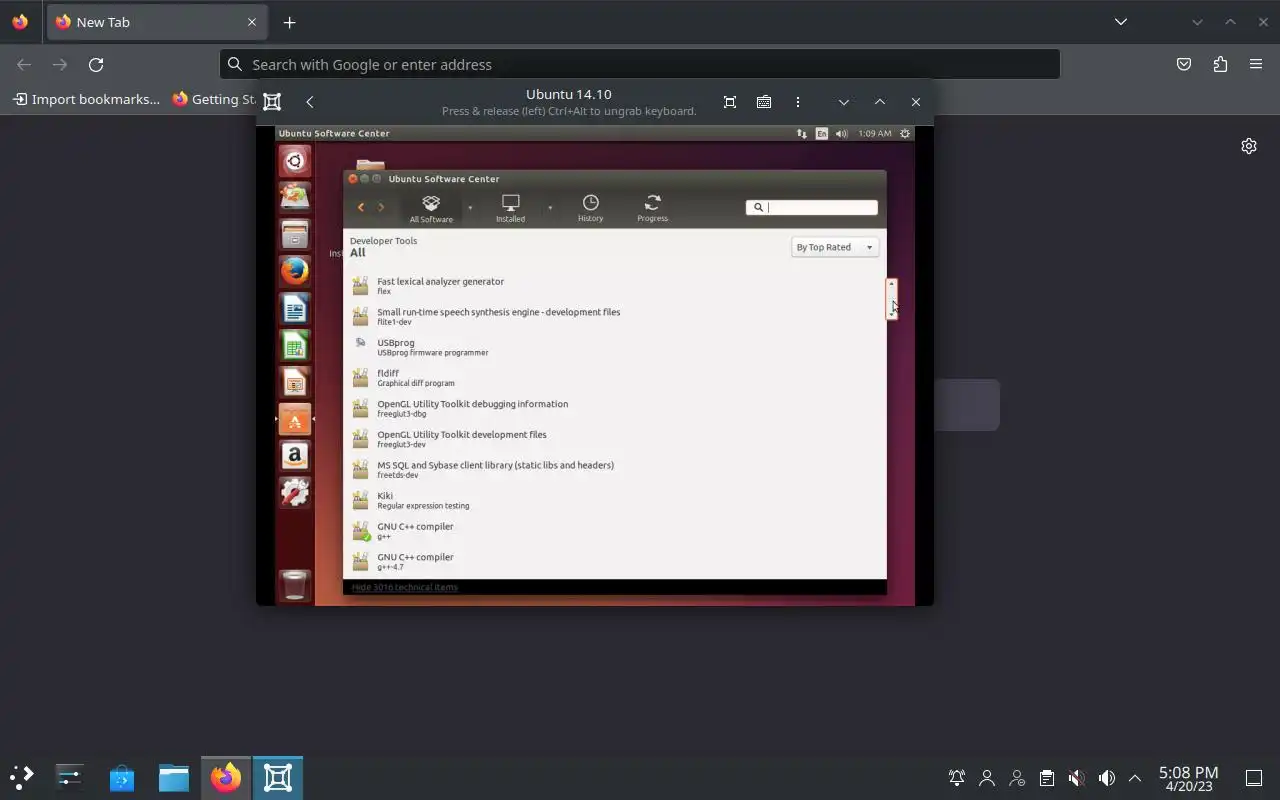The image size is (1280, 800).
Task: Select the Kiki Regular expression testing entry
Action: pos(614,500)
